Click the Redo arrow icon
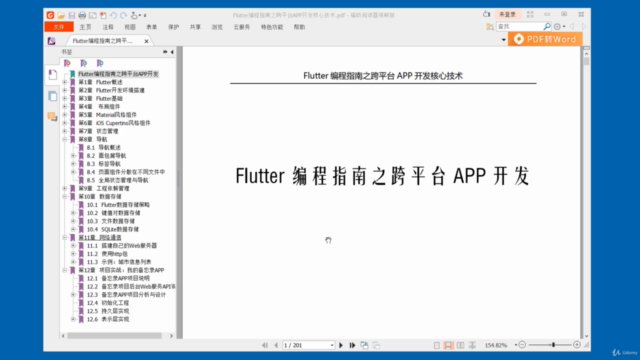Image resolution: width=640 pixels, height=360 pixels. click(123, 16)
